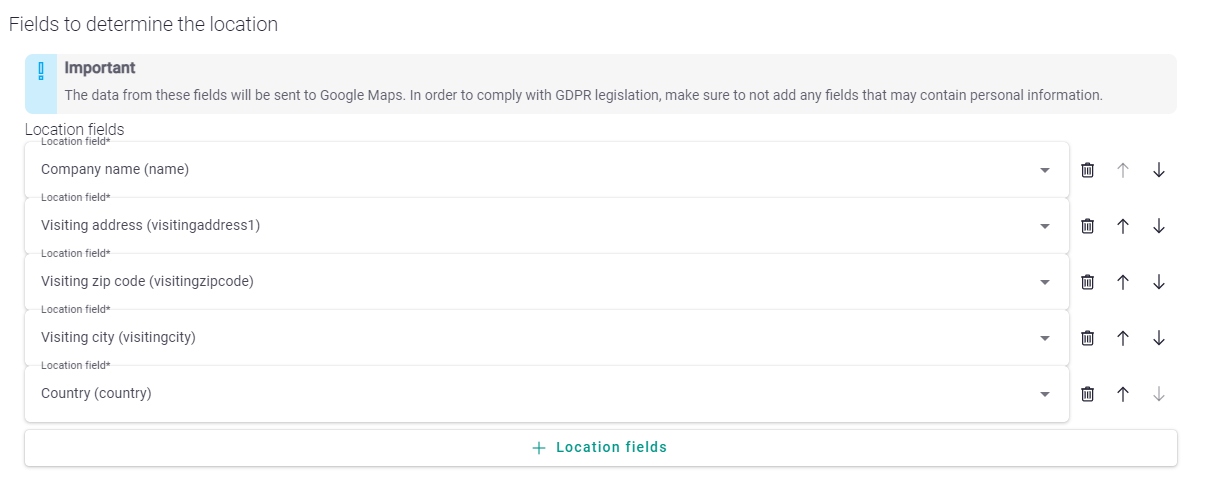Viewport: 1211px width, 488px height.
Task: Move Visiting zip code field up
Action: click(x=1123, y=282)
